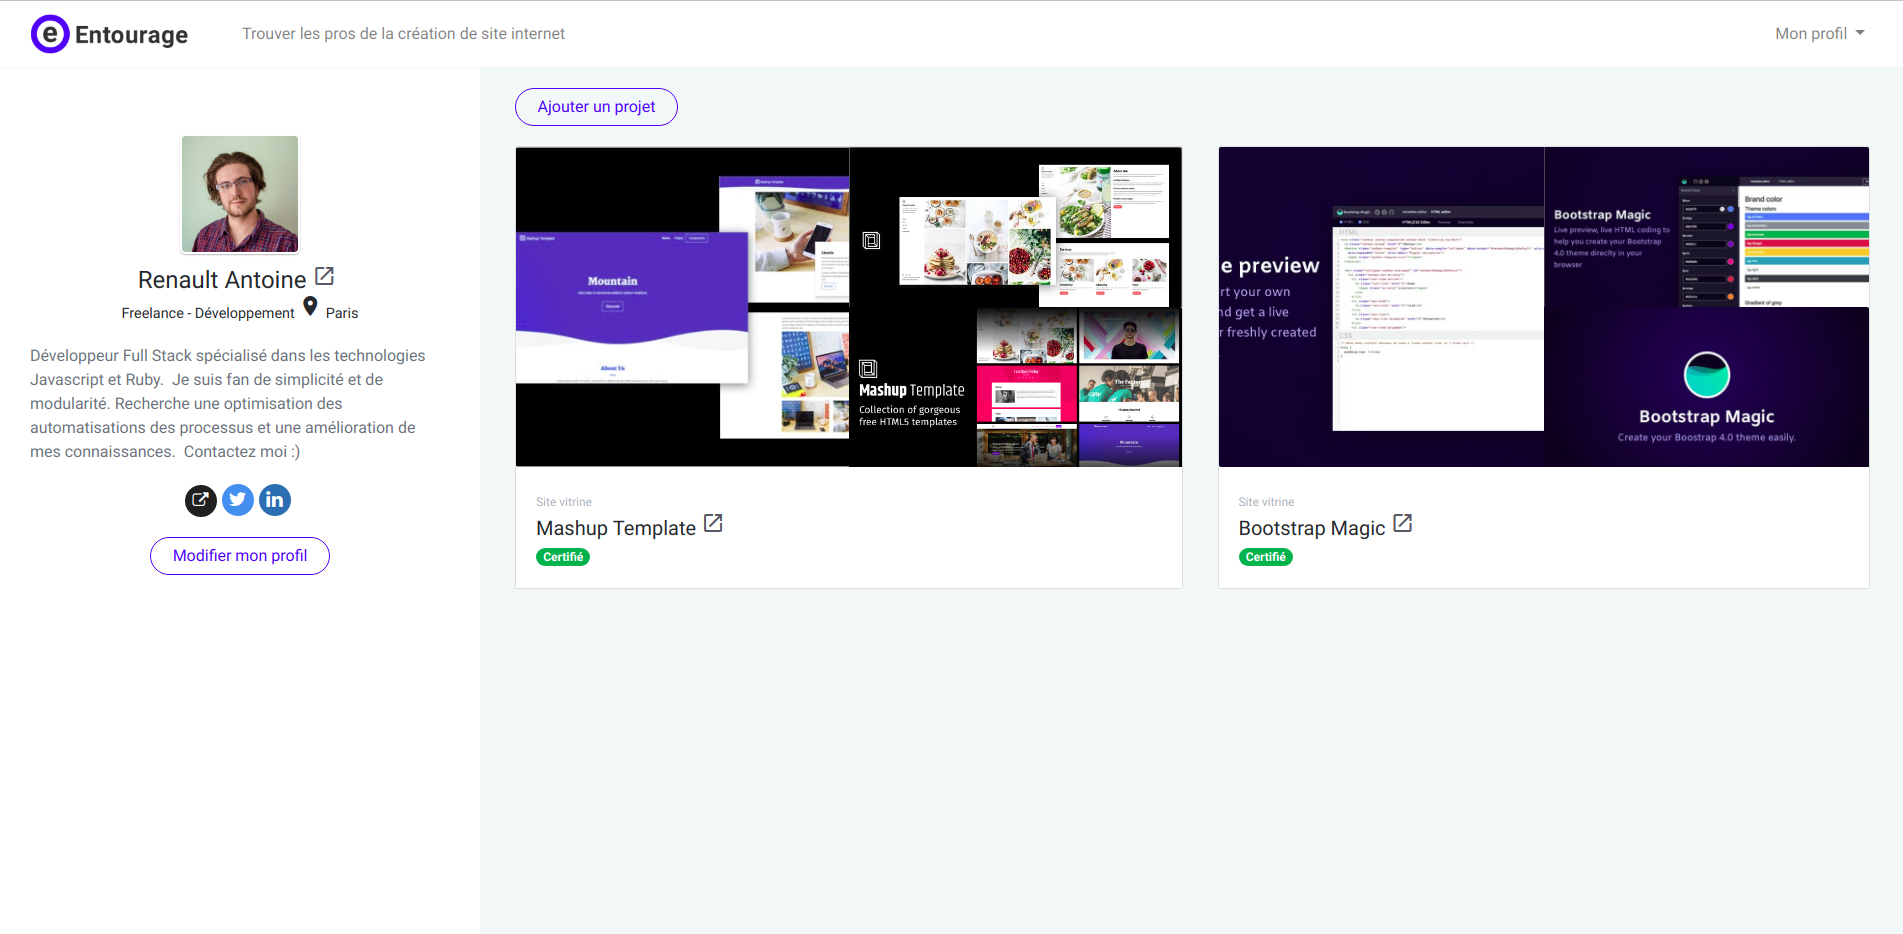Screen dimensions: 1903x934
Task: Click the Certifié badge under Mashup Template
Action: pos(563,557)
